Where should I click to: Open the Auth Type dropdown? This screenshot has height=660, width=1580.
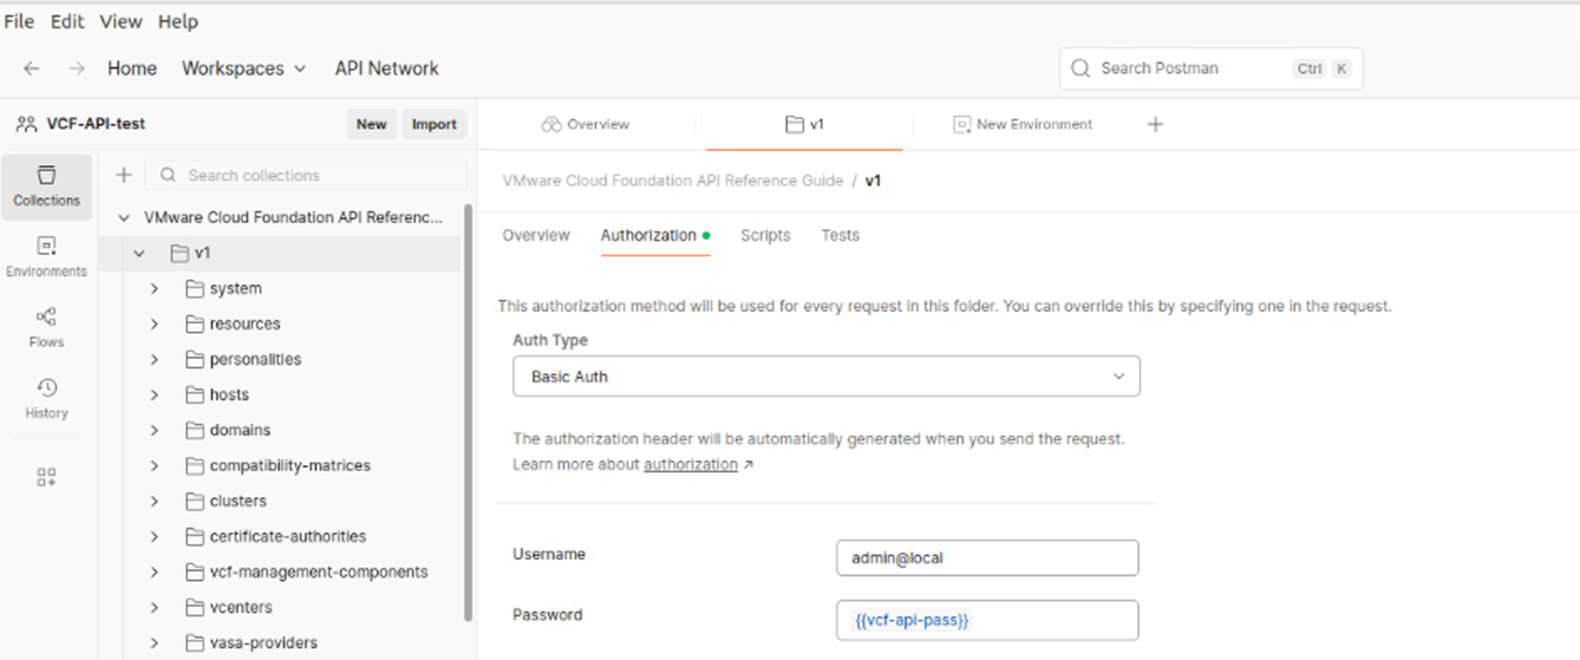(x=826, y=377)
